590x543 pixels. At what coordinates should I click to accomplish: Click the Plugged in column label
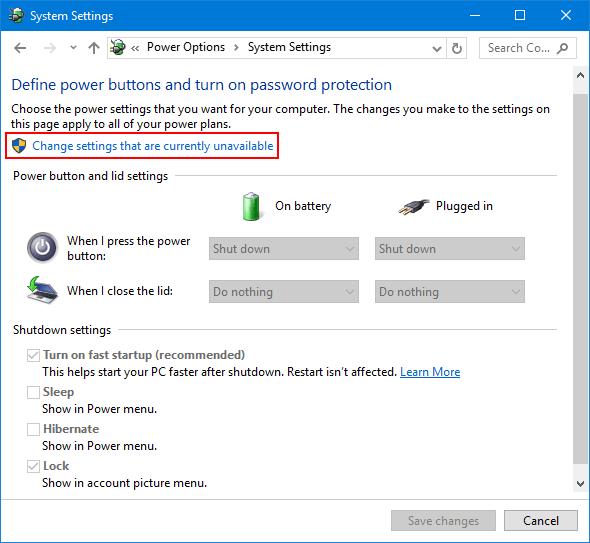[x=464, y=206]
